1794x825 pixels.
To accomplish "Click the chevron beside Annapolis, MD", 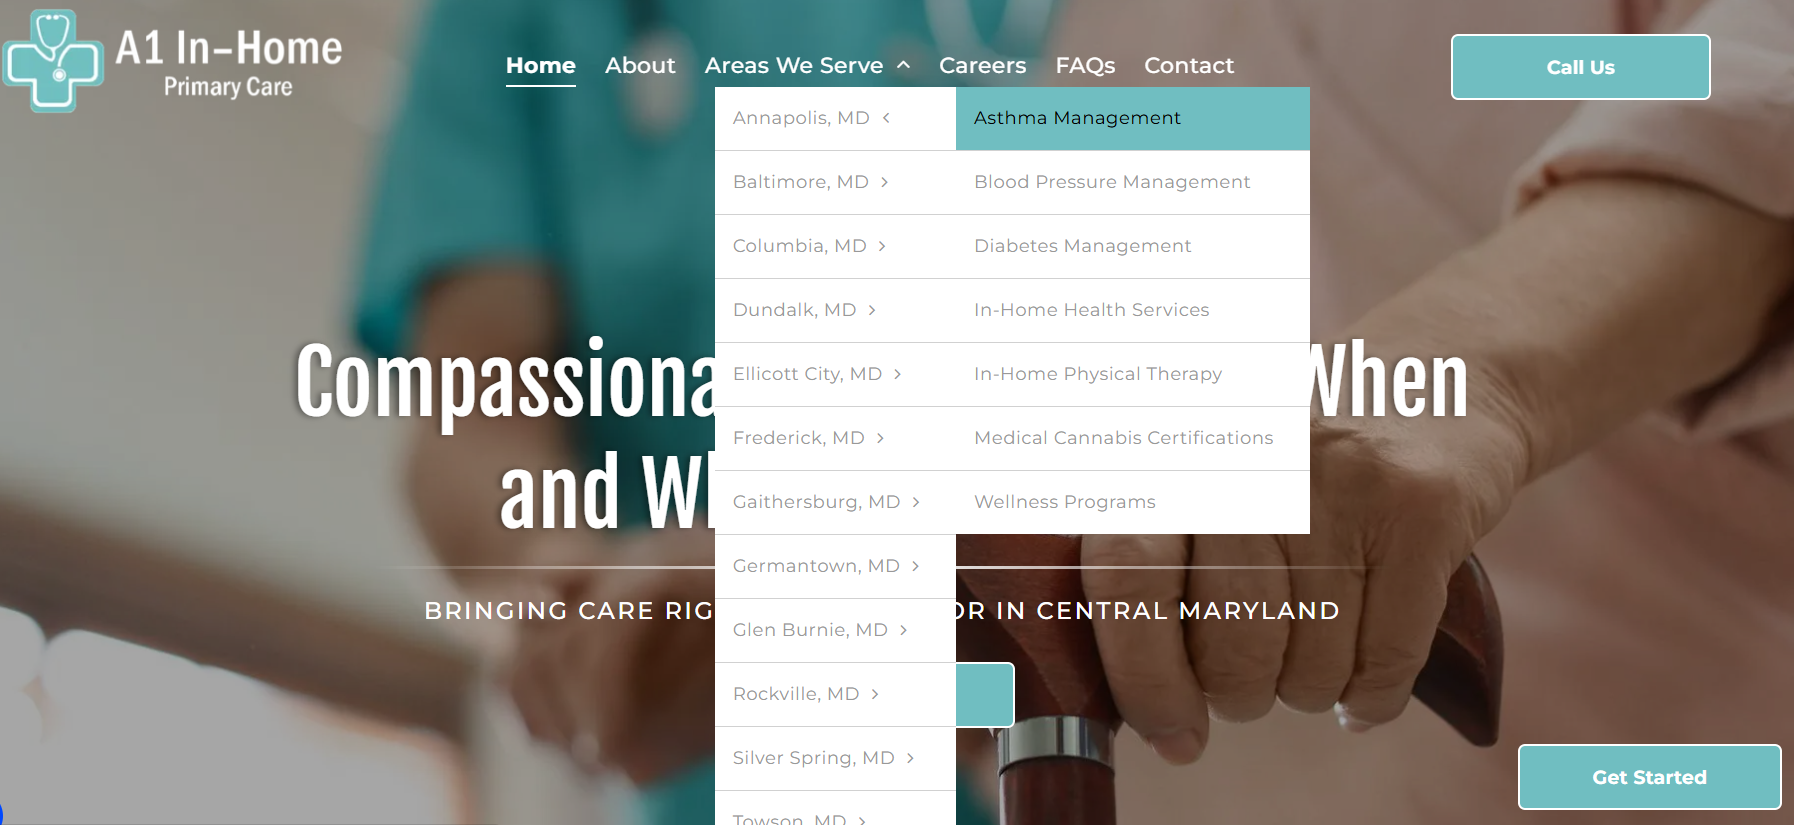I will [x=886, y=118].
